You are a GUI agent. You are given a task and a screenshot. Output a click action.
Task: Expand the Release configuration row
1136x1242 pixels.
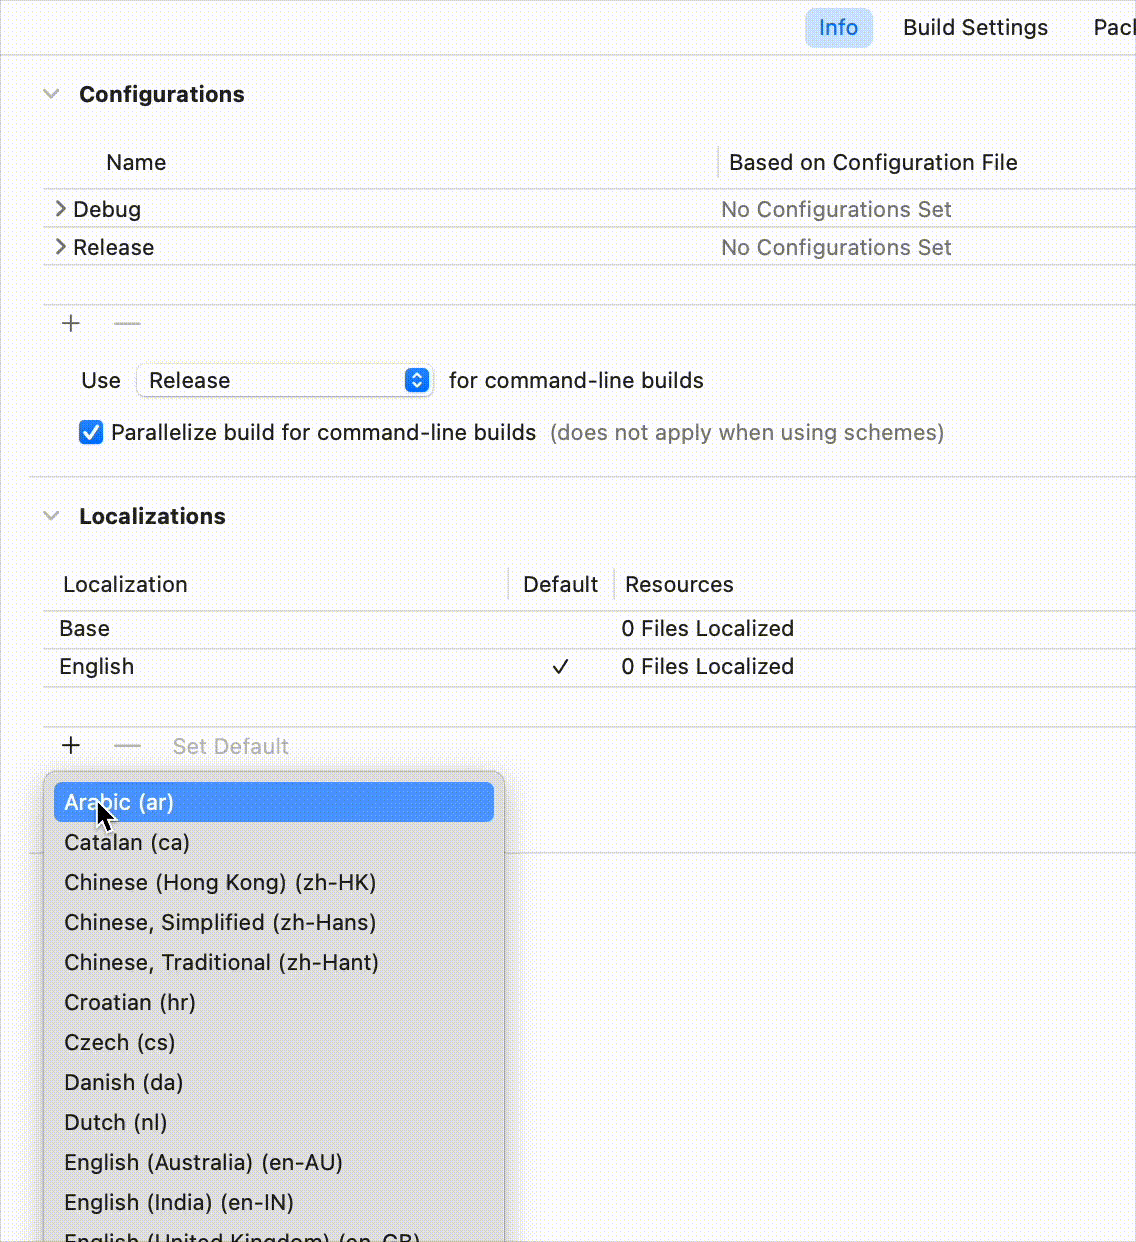point(61,247)
